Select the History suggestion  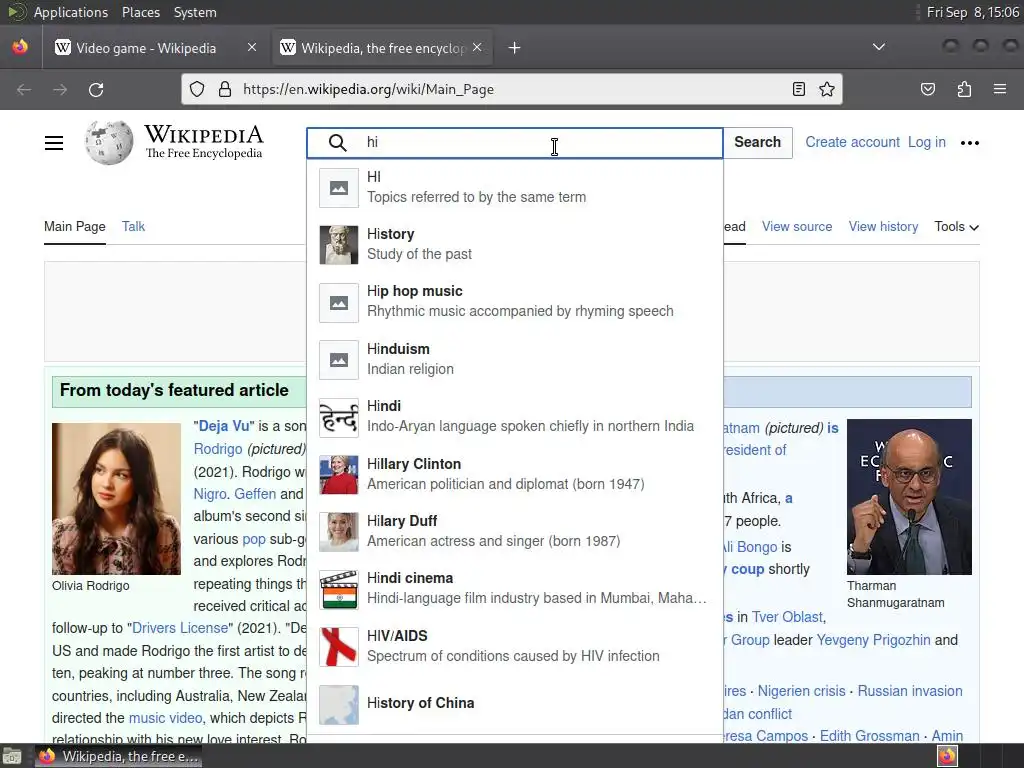pos(515,244)
